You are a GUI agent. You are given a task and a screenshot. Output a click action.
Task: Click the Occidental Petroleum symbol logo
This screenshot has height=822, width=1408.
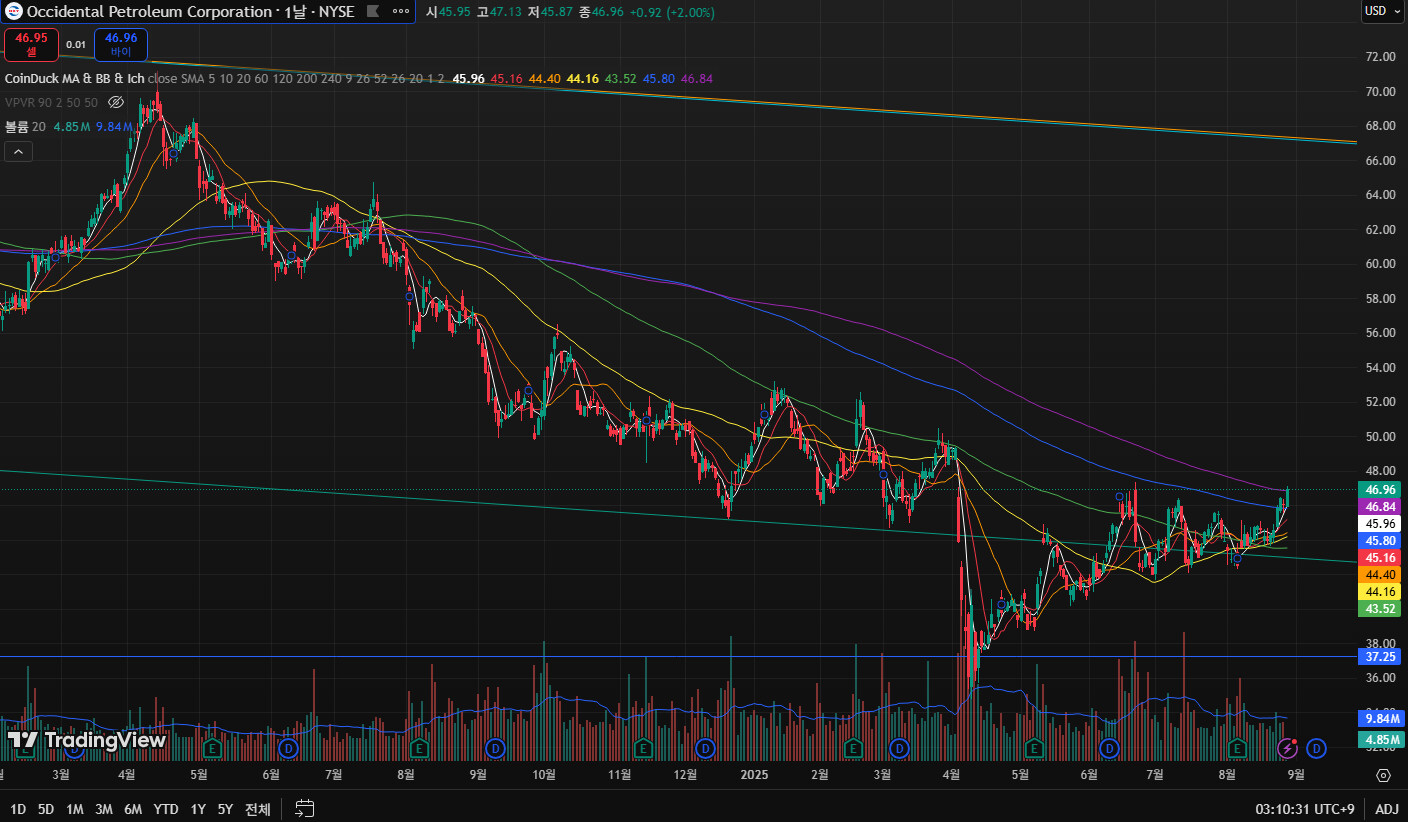click(14, 12)
